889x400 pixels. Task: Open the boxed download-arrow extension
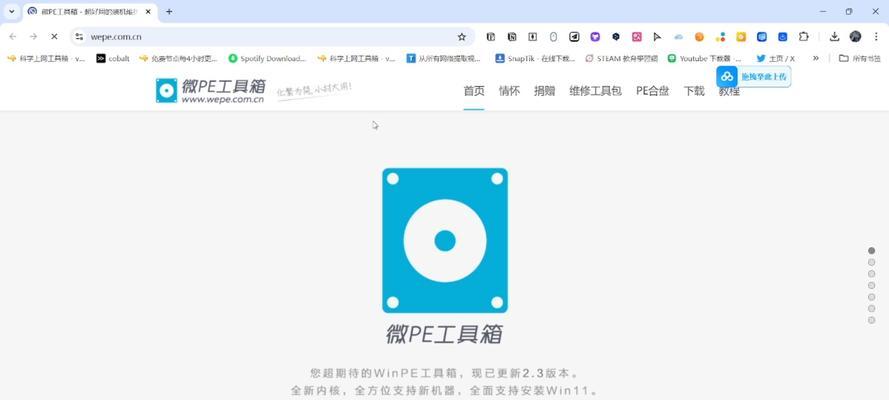[532, 37]
